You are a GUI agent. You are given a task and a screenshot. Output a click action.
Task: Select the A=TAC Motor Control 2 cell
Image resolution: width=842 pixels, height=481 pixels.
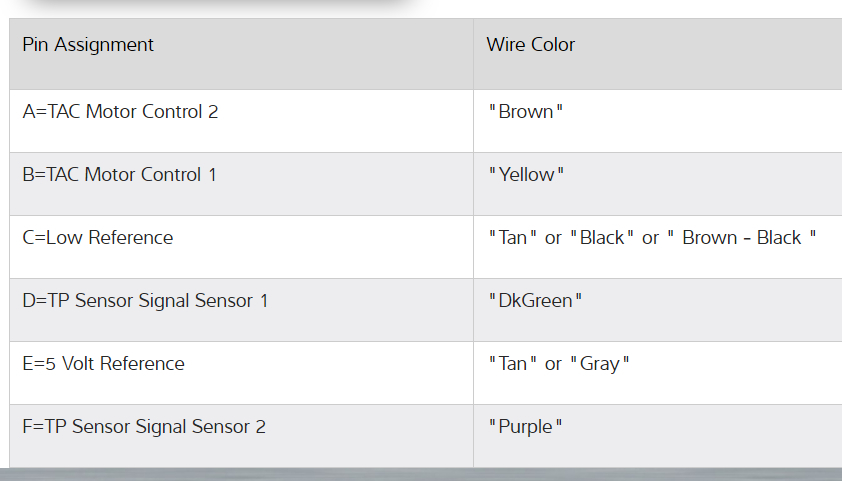coord(121,112)
